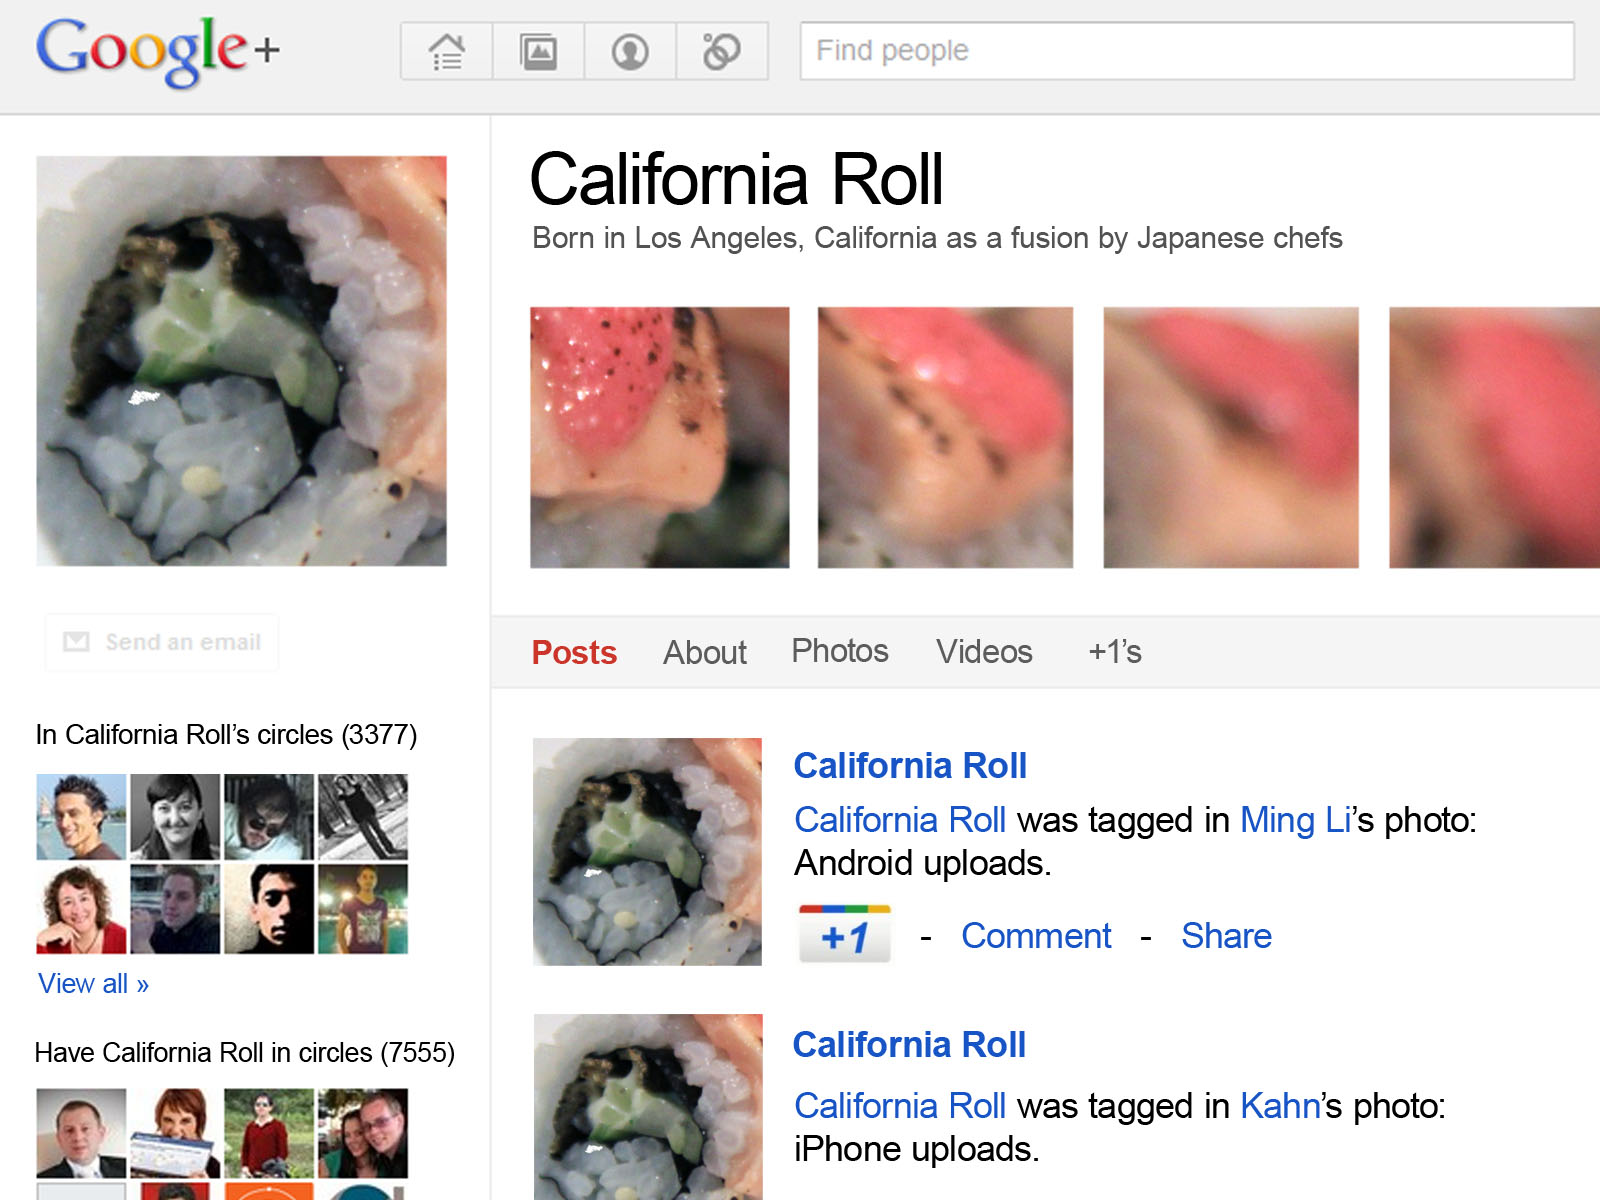This screenshot has height=1200, width=1600.
Task: Click the Google+ logo
Action: coord(158,50)
